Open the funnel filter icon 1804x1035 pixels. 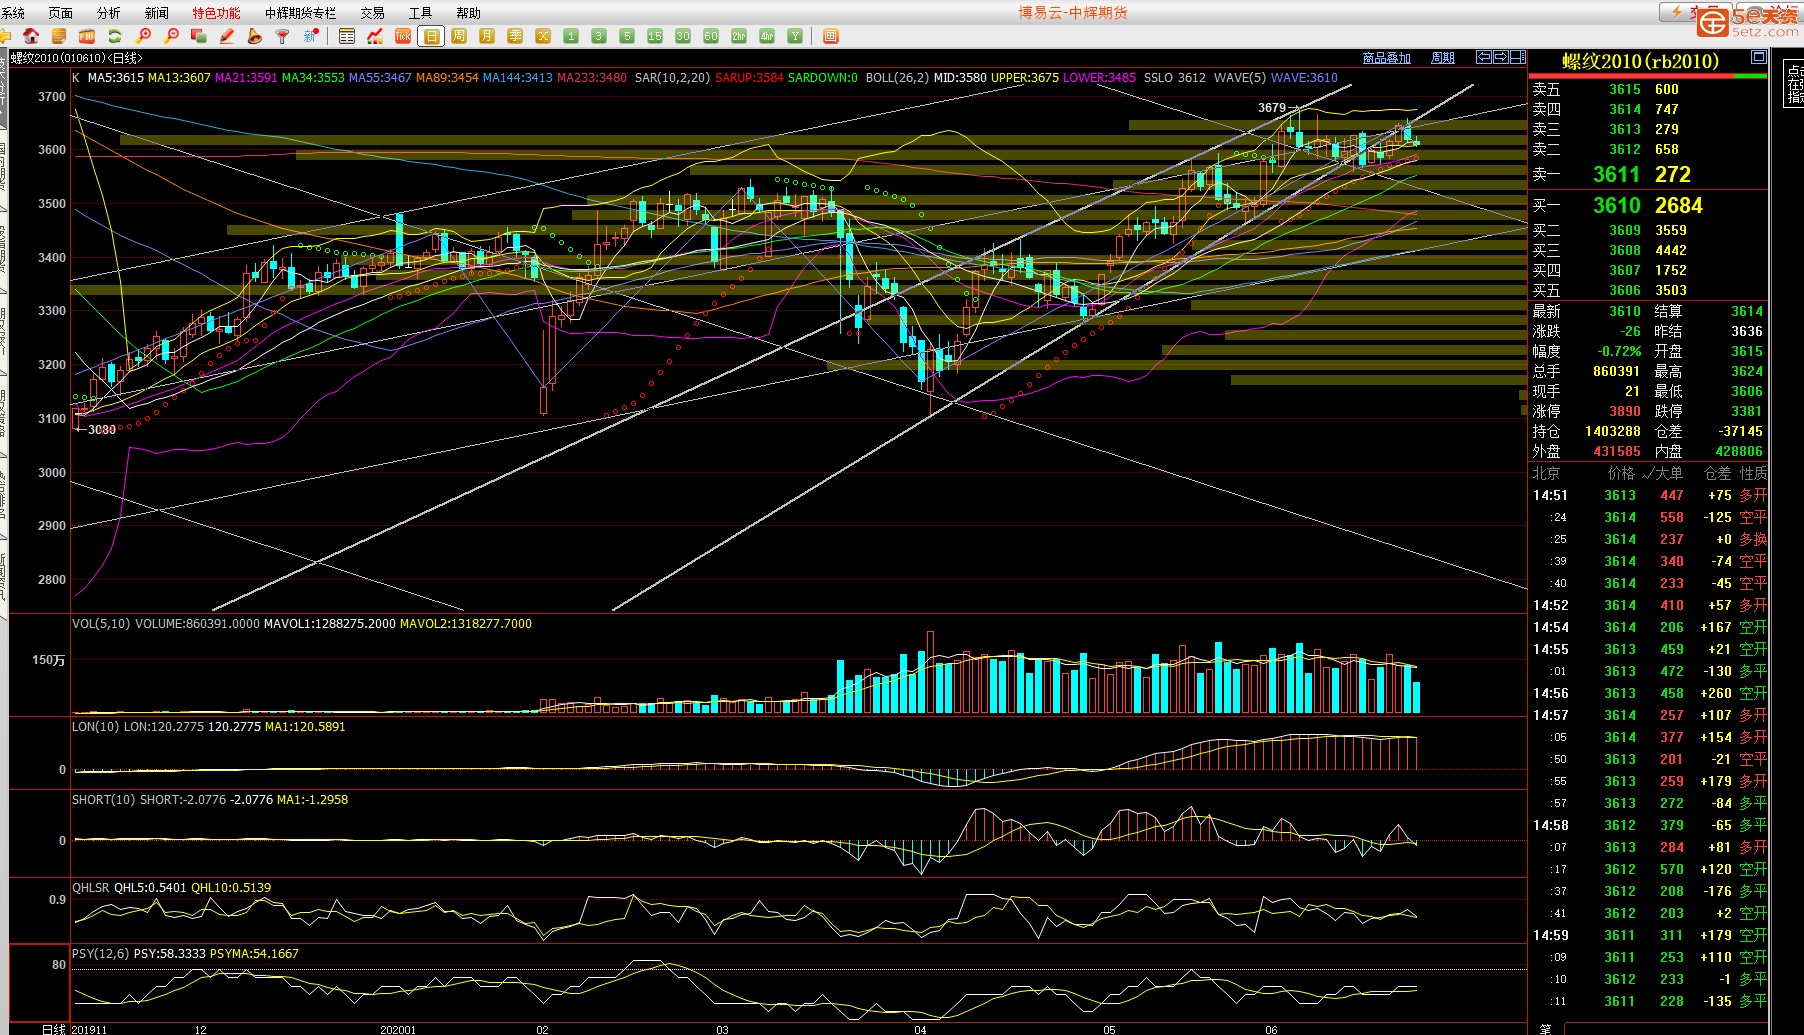283,36
